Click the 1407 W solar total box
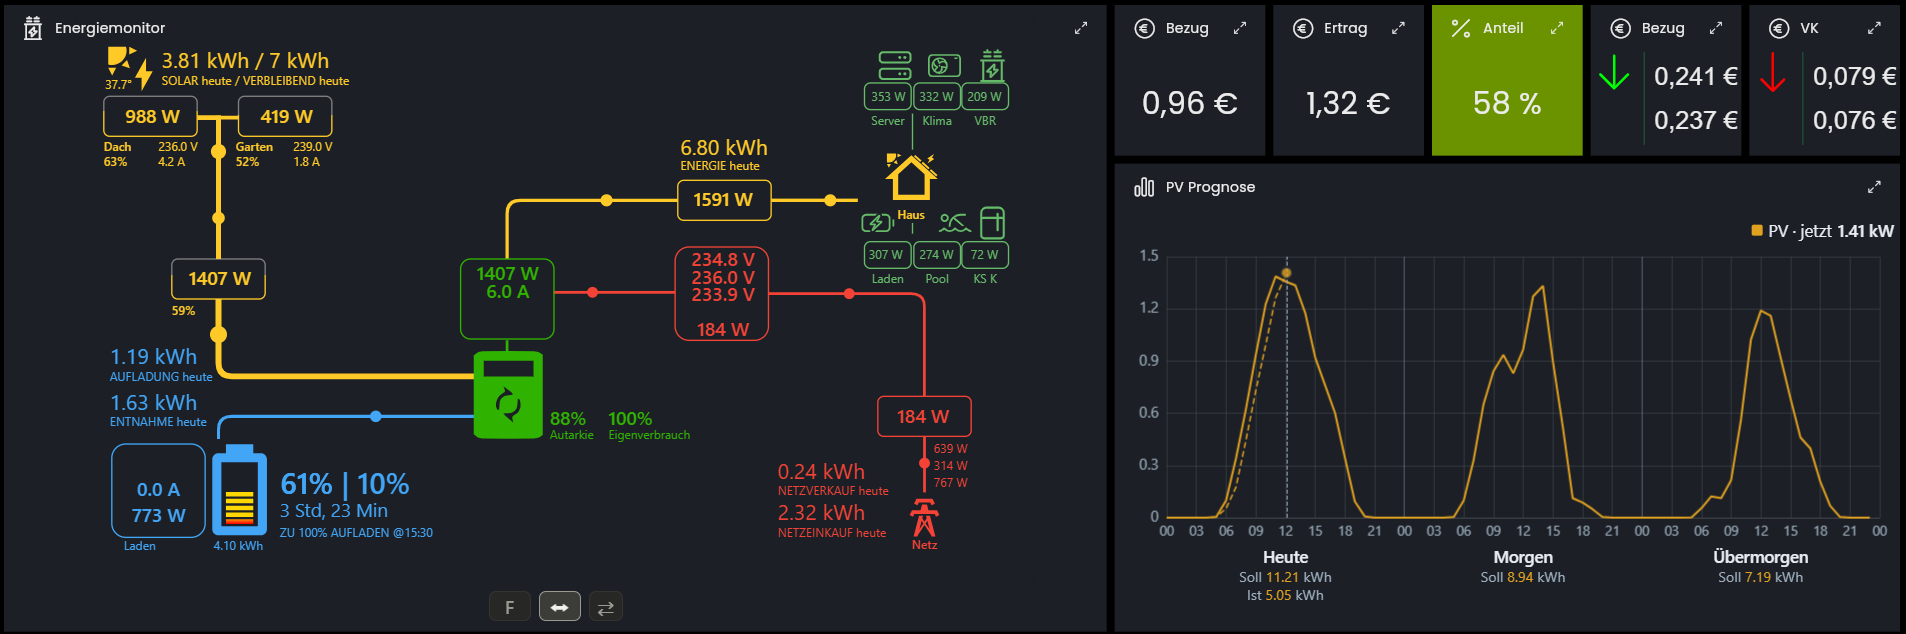 click(x=219, y=279)
